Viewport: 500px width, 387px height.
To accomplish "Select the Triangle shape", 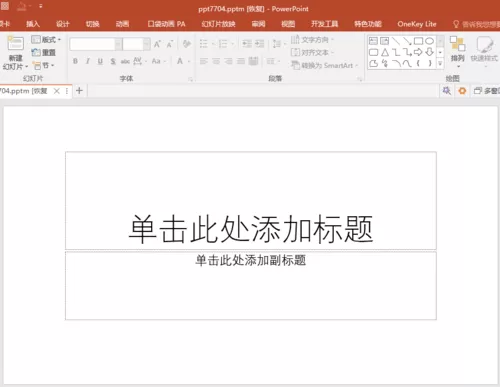I will pyautogui.click(x=385, y=52).
